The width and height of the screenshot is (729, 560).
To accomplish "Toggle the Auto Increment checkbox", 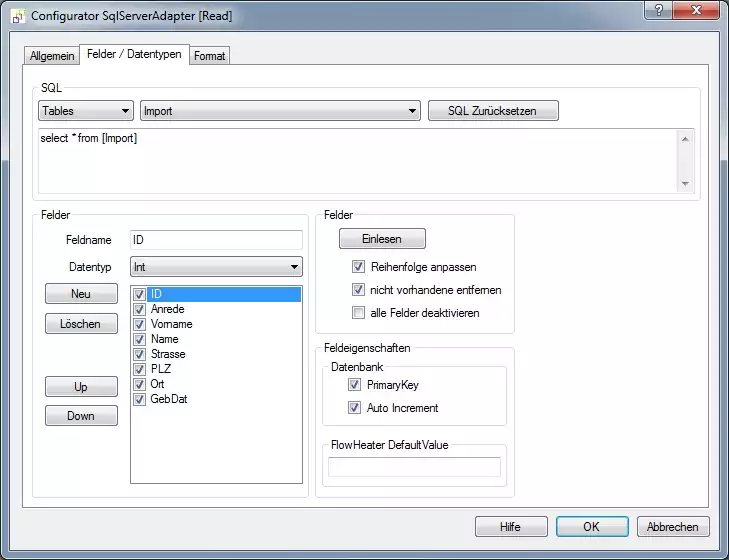I will click(x=353, y=408).
